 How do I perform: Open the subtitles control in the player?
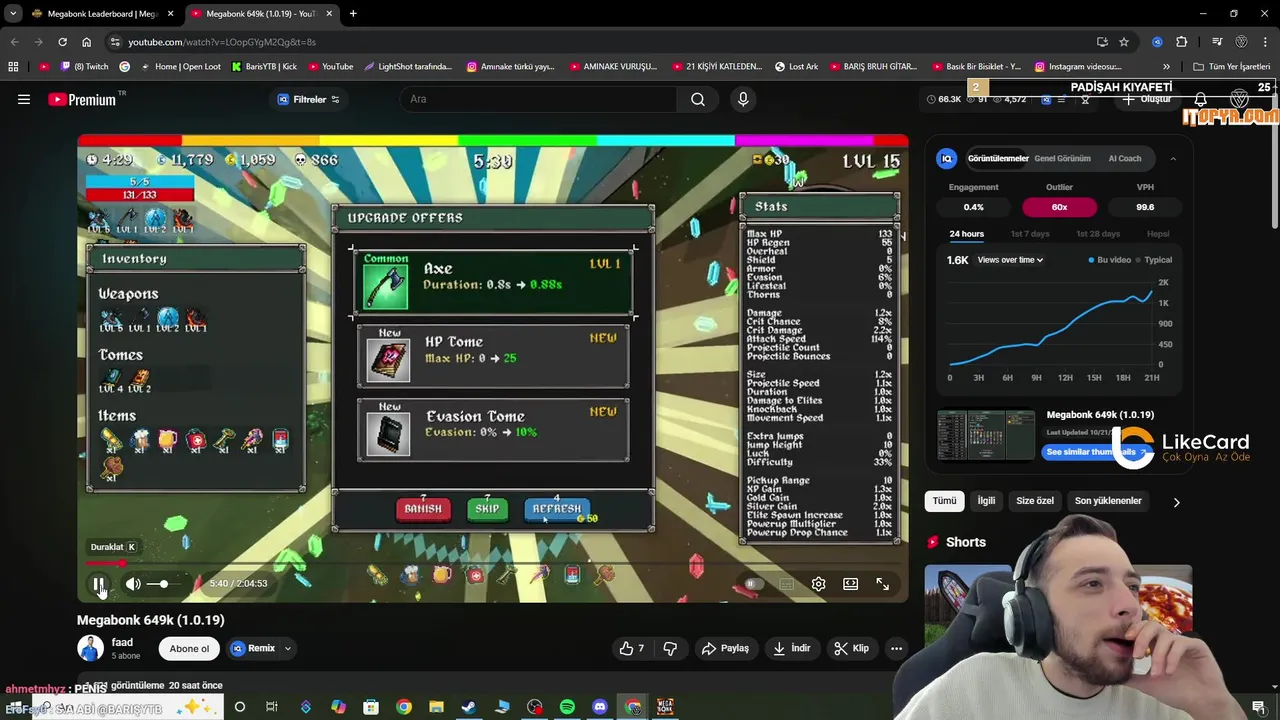[786, 584]
